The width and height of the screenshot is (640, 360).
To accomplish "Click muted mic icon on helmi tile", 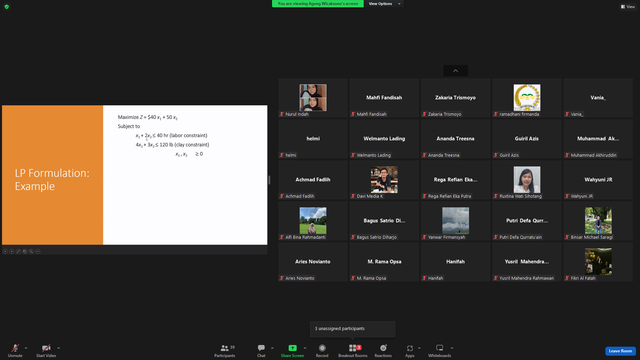I will (x=282, y=155).
